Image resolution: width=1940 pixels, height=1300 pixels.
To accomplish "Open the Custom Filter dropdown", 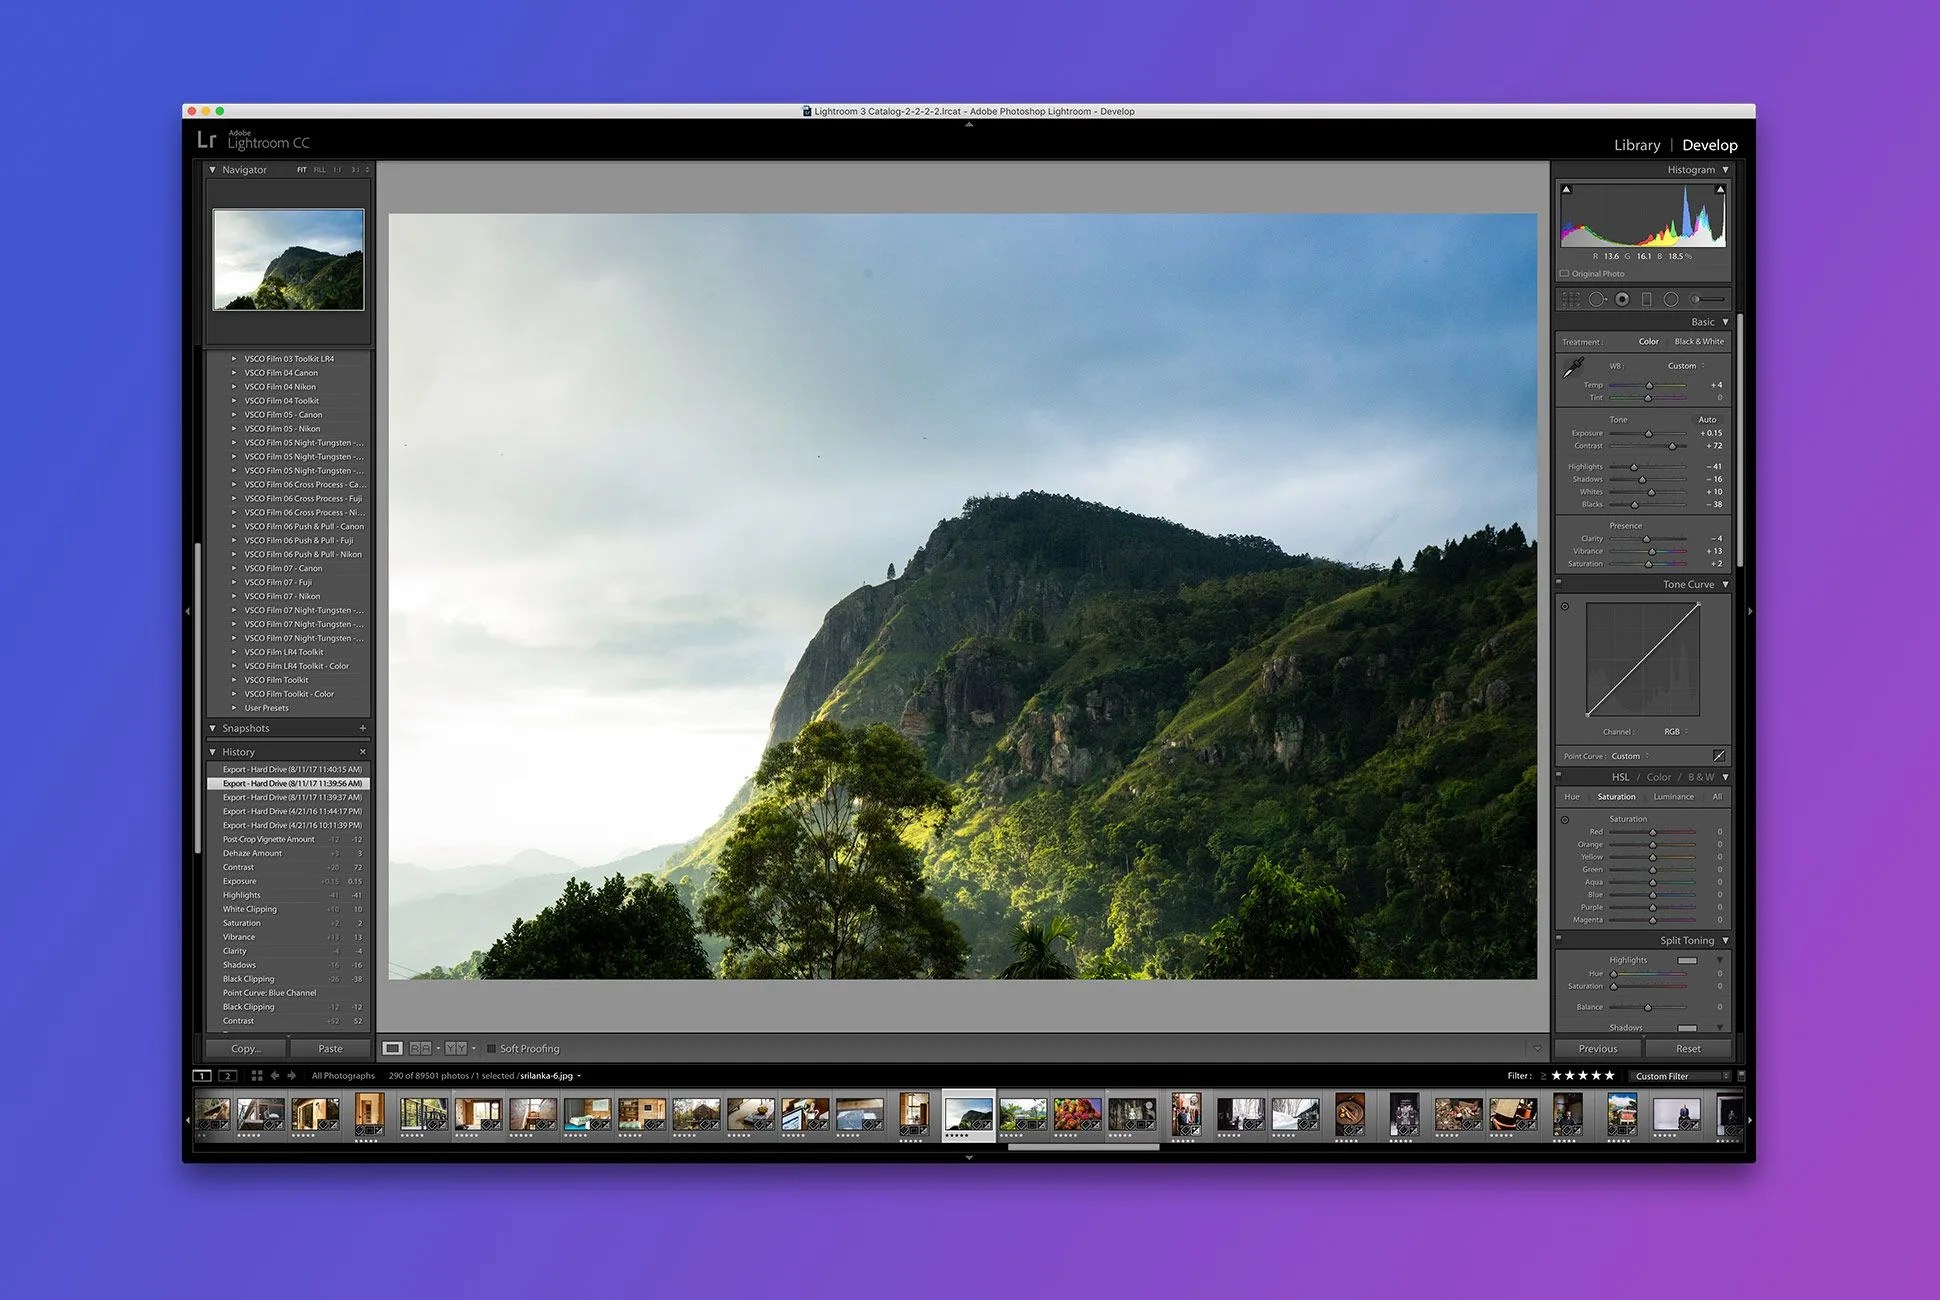I will coord(1682,1076).
